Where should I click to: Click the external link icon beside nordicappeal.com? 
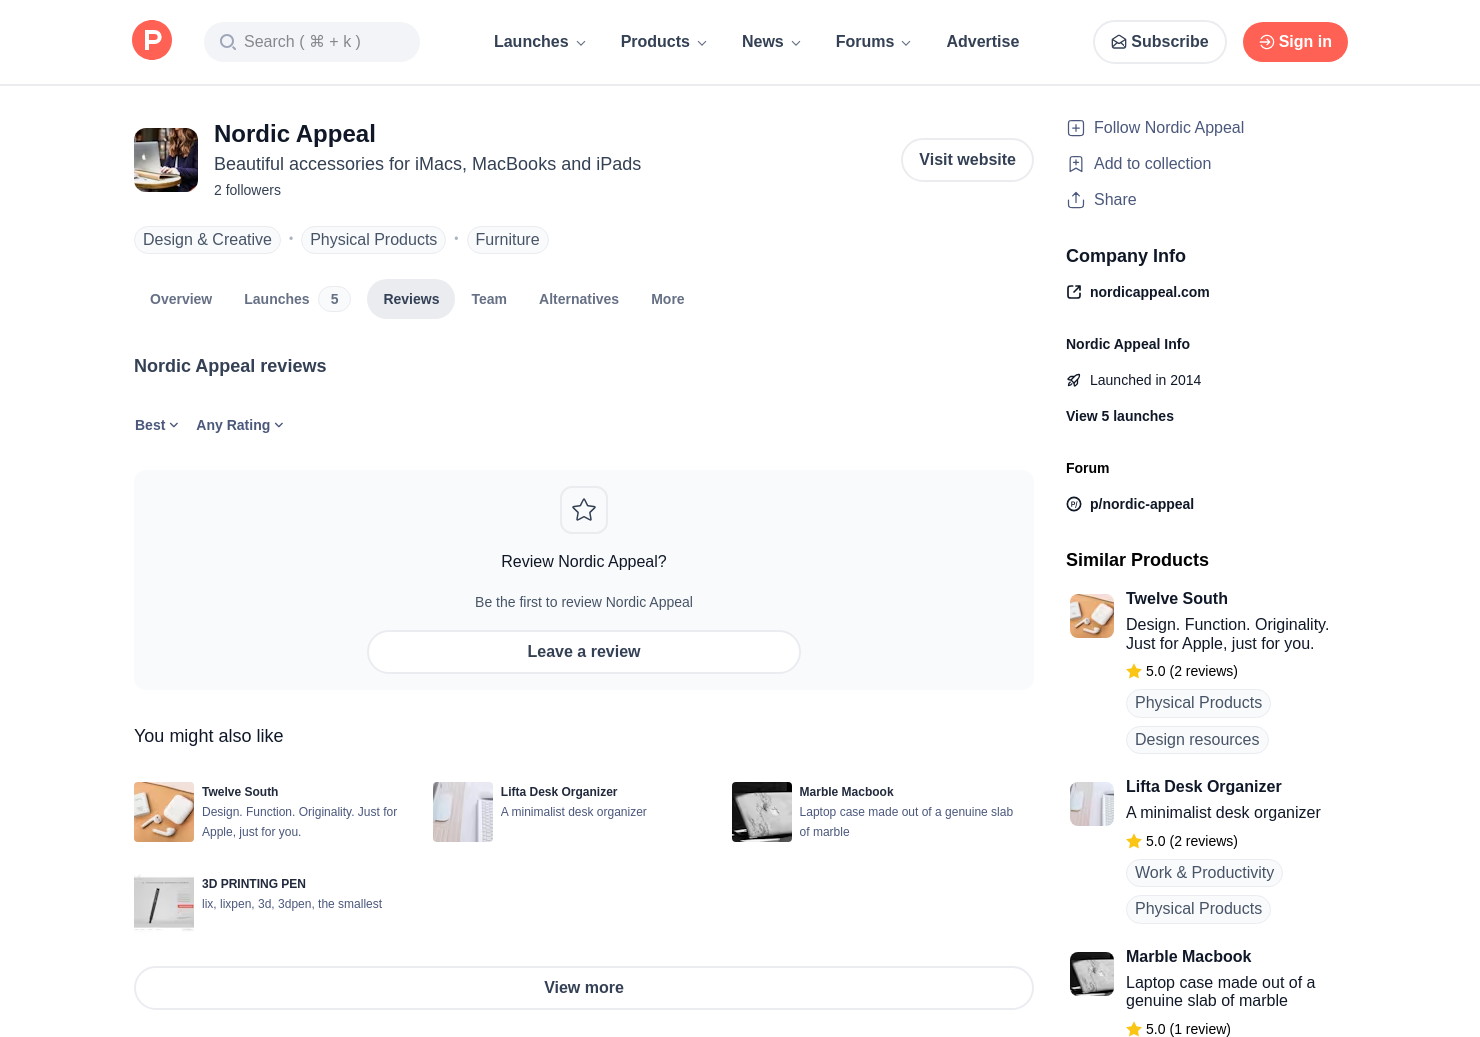[1074, 292]
